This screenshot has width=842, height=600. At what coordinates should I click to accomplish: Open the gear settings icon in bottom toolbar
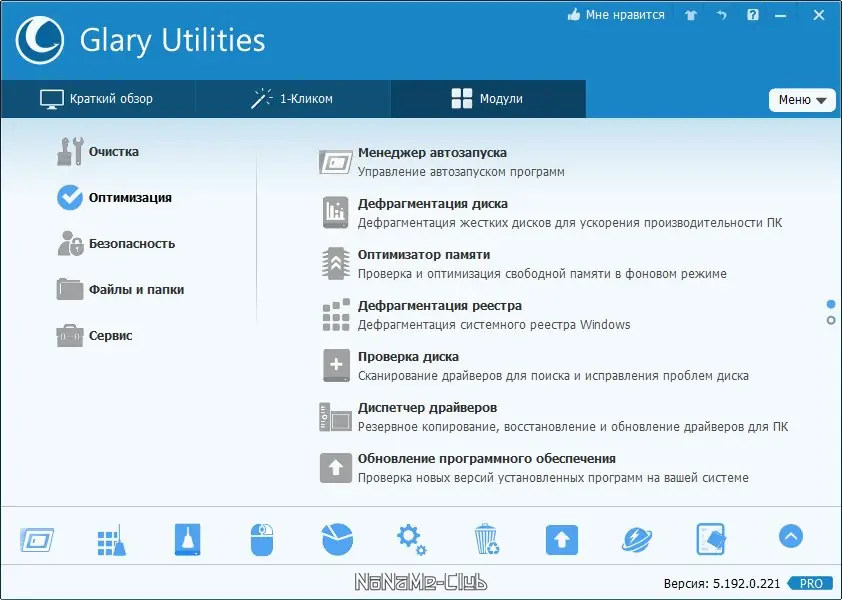411,537
